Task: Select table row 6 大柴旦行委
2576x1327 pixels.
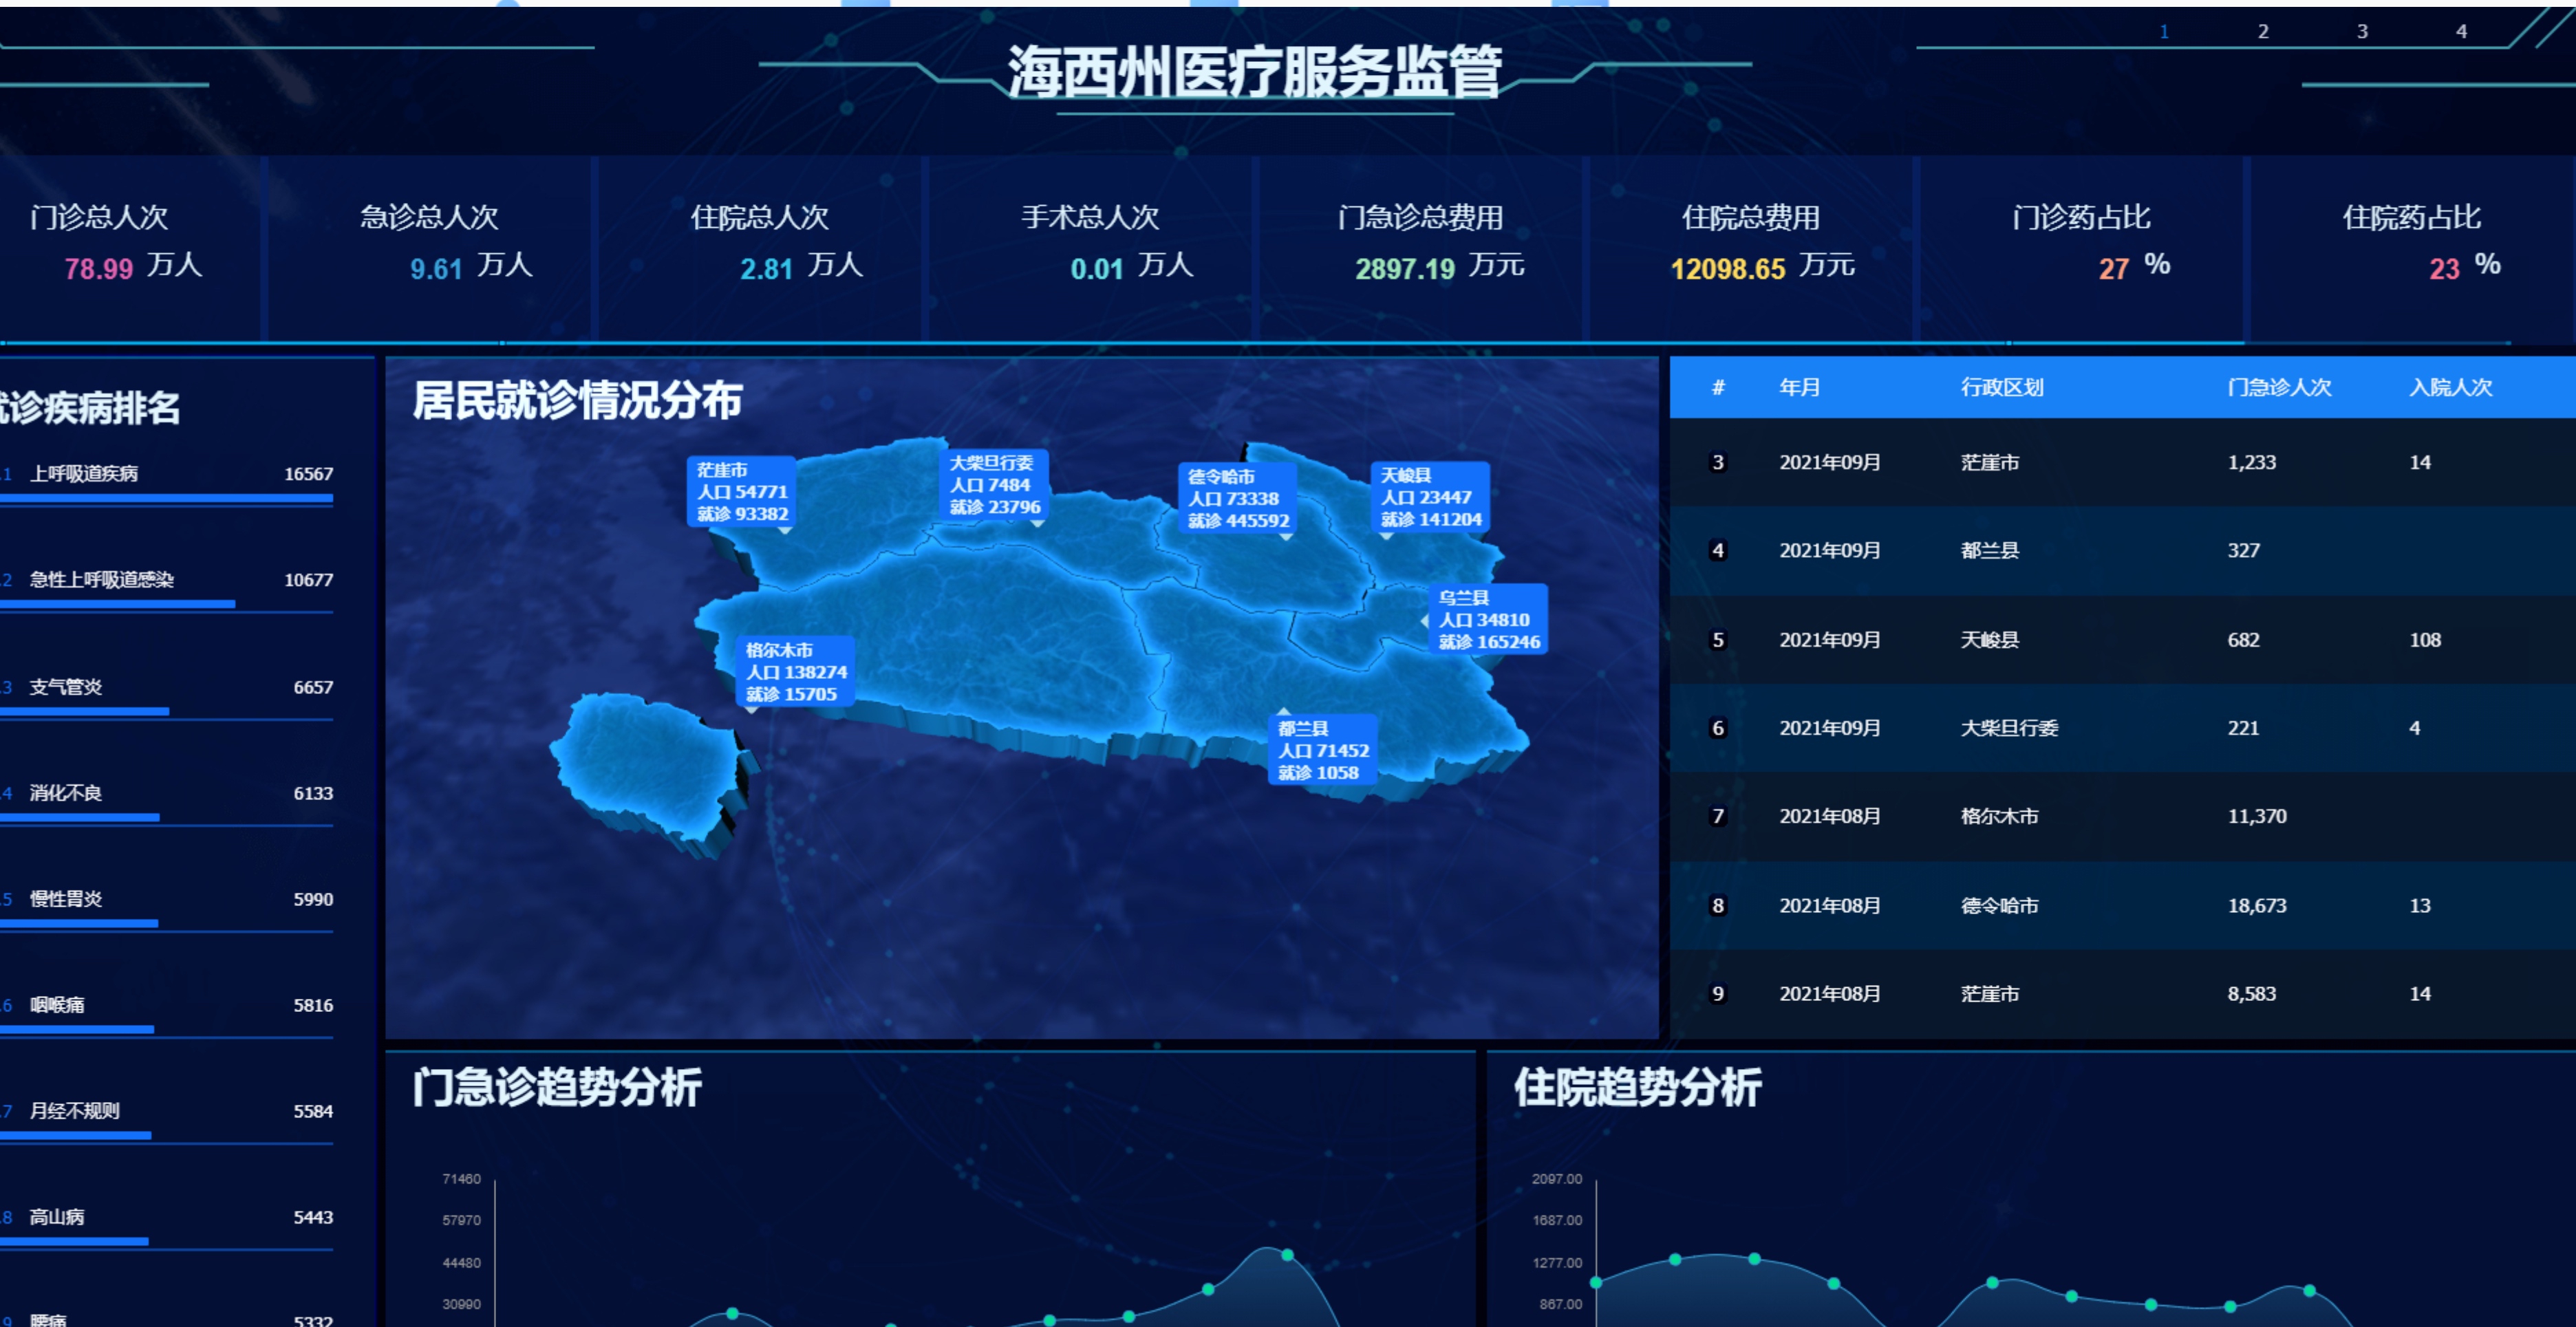Action: click(x=2122, y=728)
